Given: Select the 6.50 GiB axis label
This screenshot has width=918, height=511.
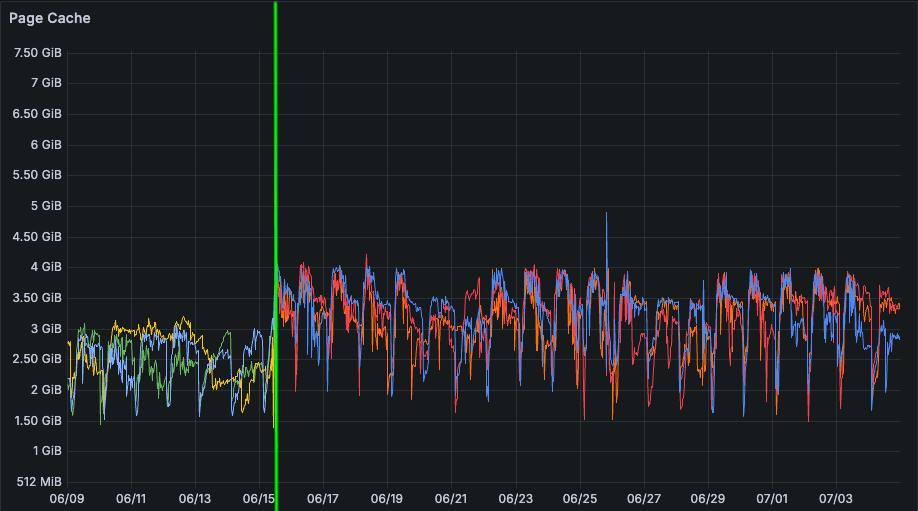Looking at the screenshot, I should pos(37,114).
